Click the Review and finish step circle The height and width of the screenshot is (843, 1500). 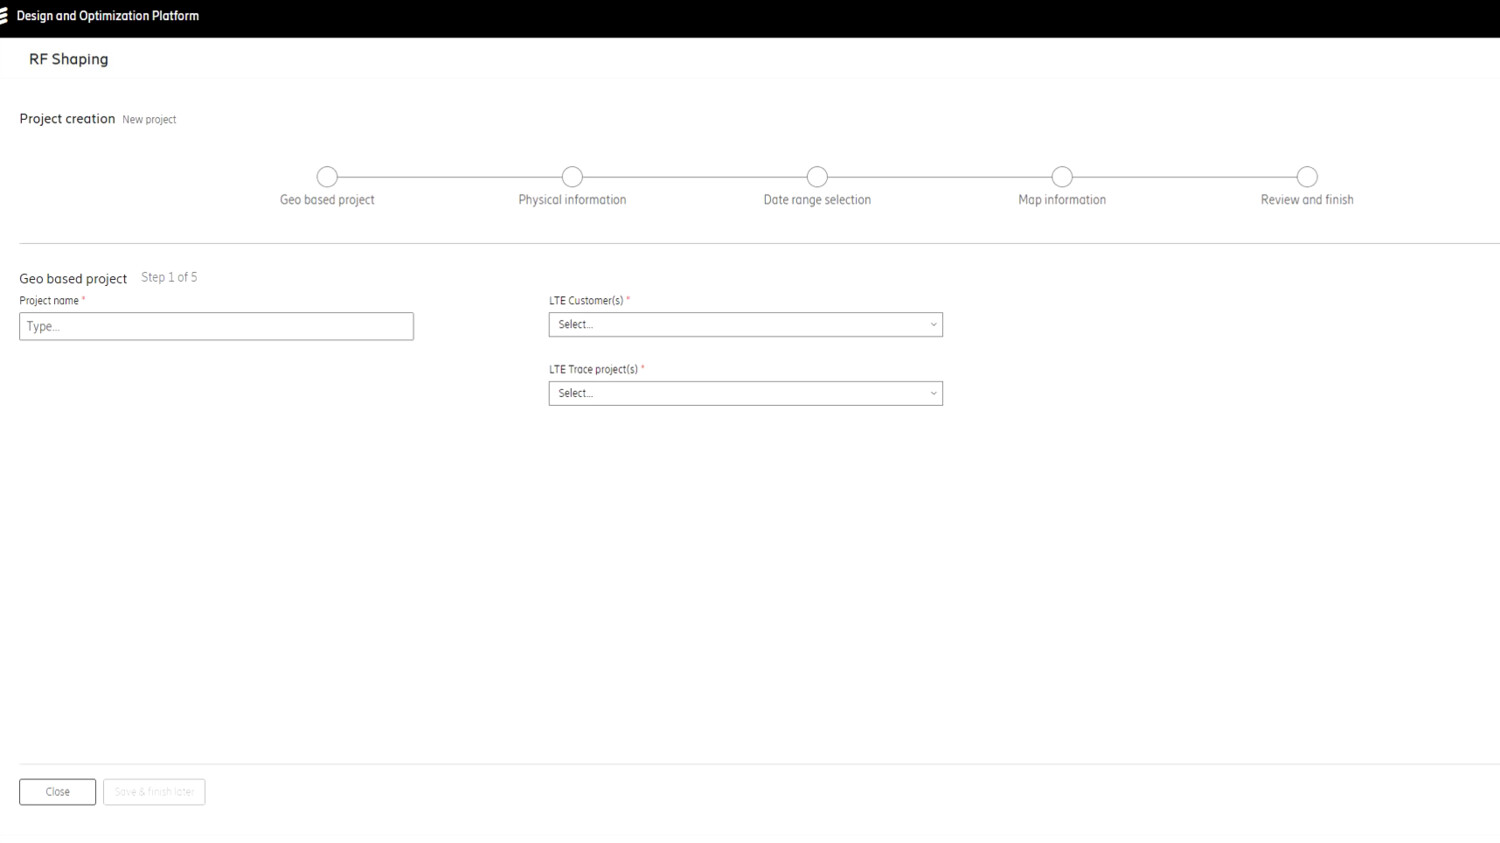pos(1307,176)
